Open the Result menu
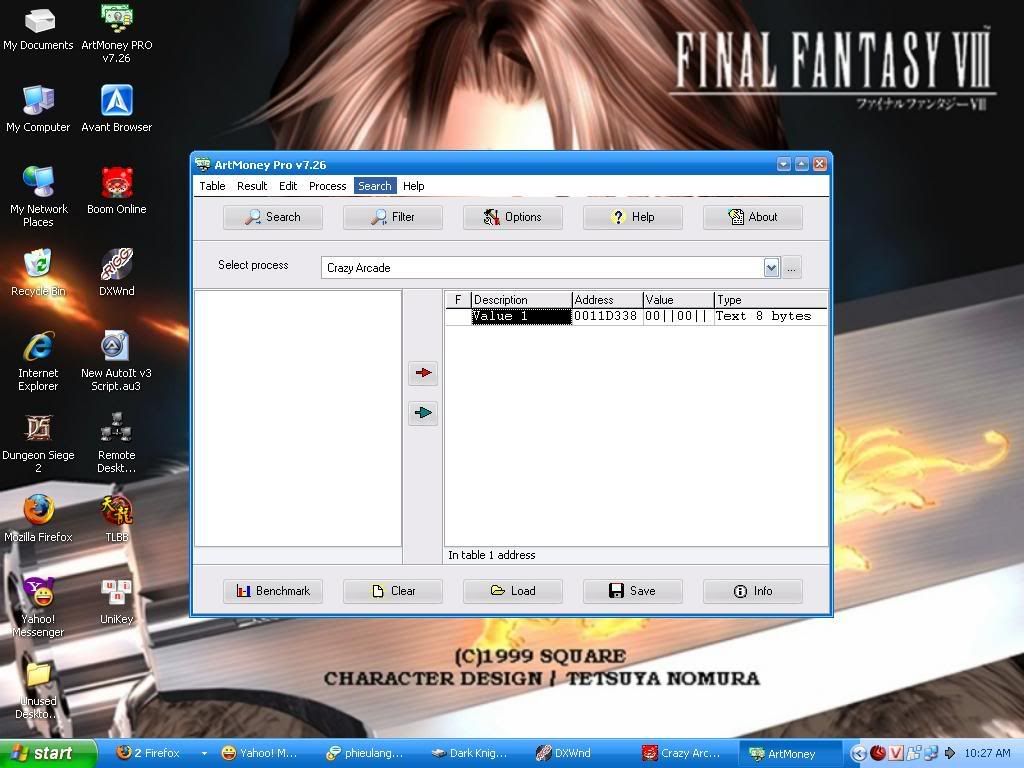 click(x=252, y=186)
